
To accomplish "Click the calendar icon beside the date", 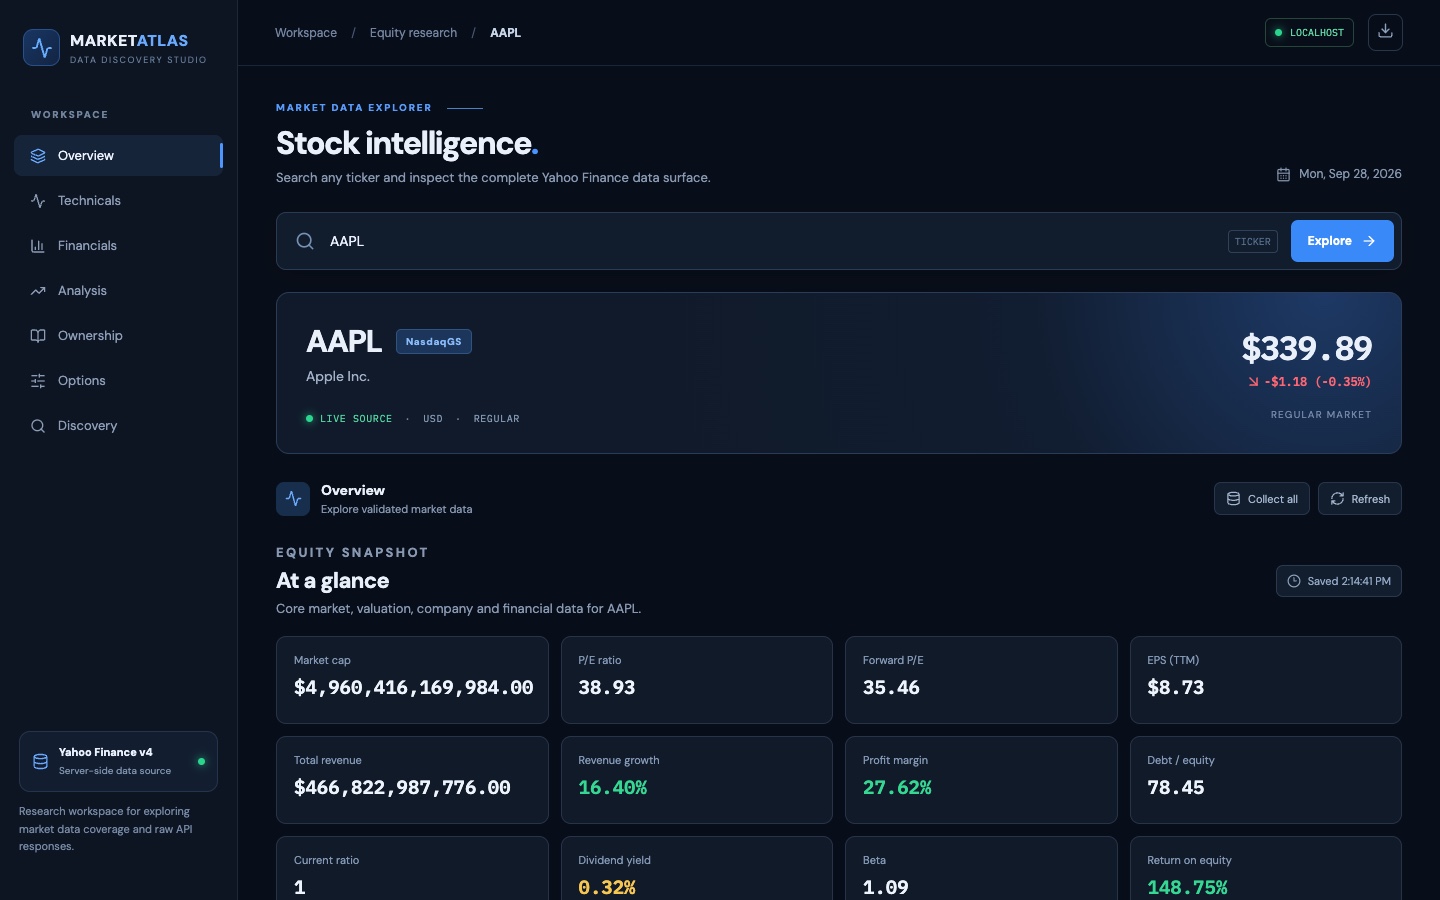I will [x=1283, y=174].
